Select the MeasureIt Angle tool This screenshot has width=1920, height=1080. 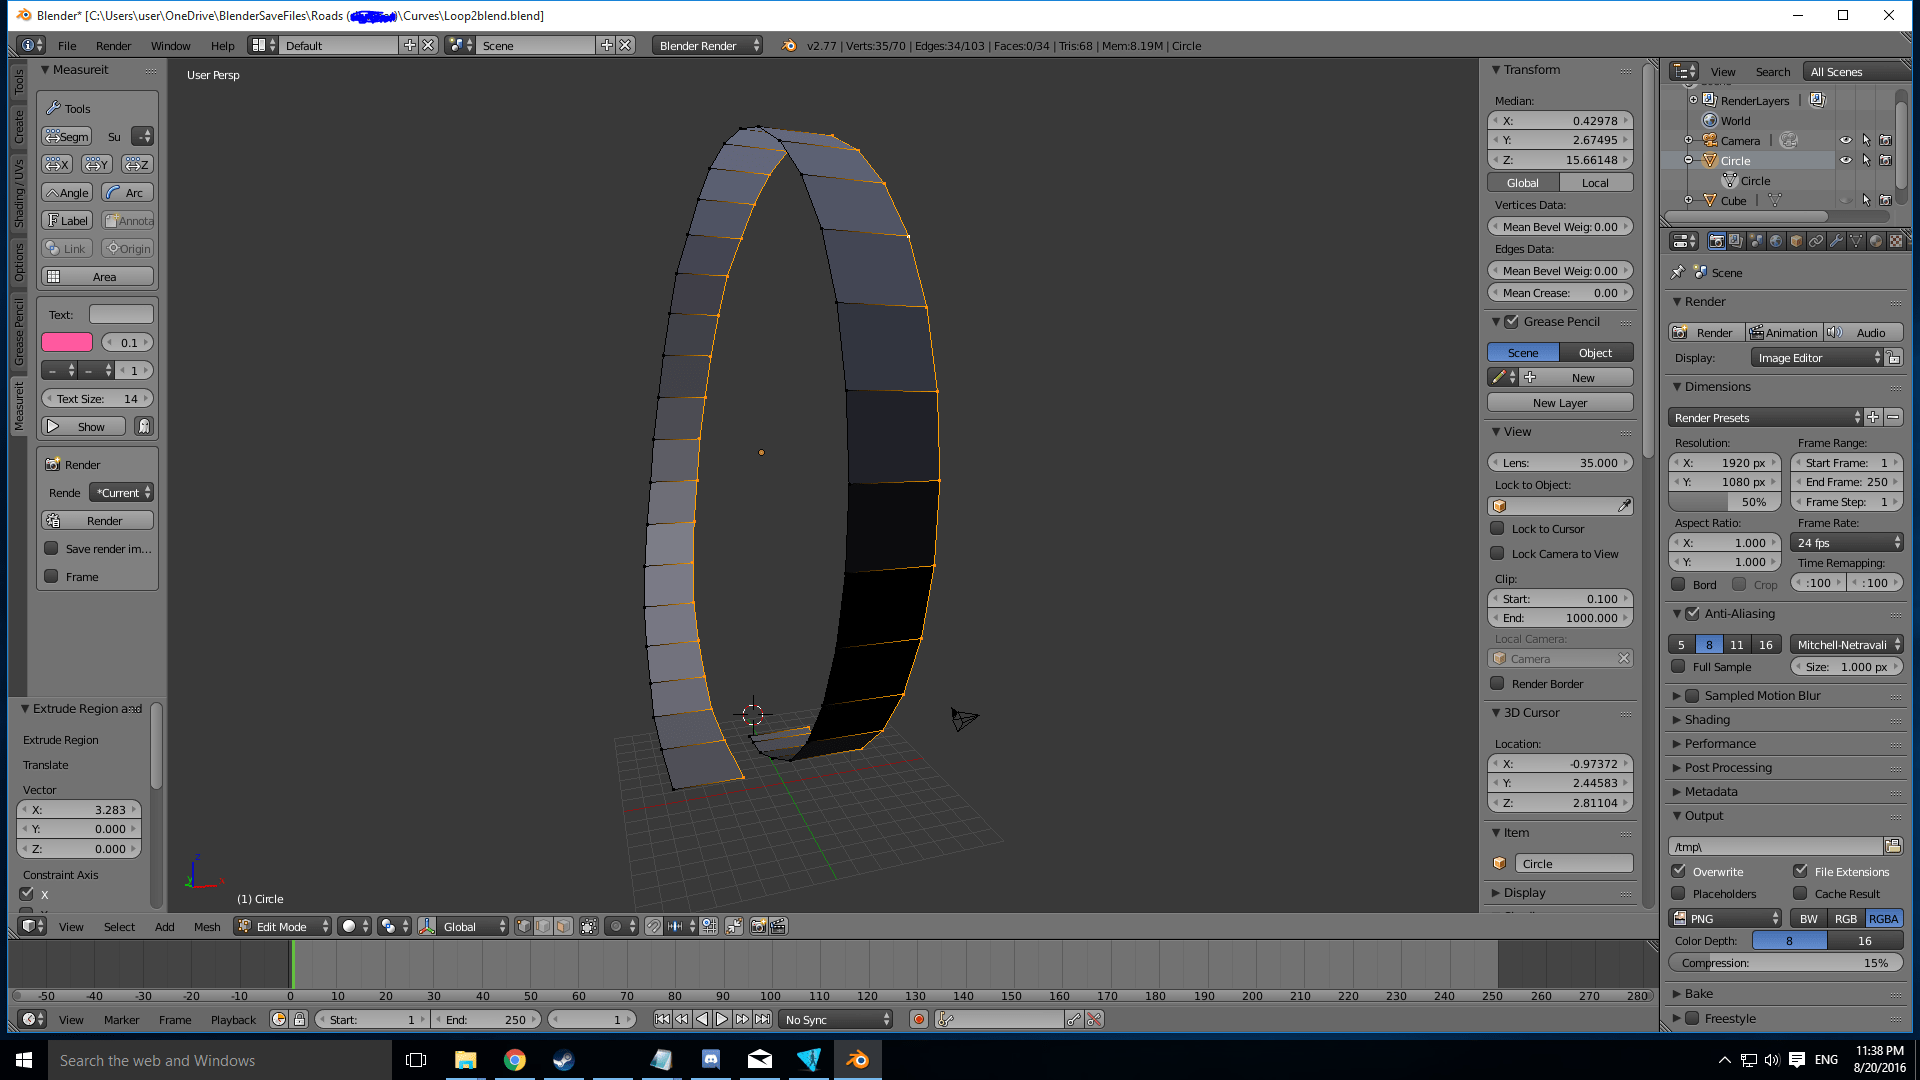click(66, 192)
